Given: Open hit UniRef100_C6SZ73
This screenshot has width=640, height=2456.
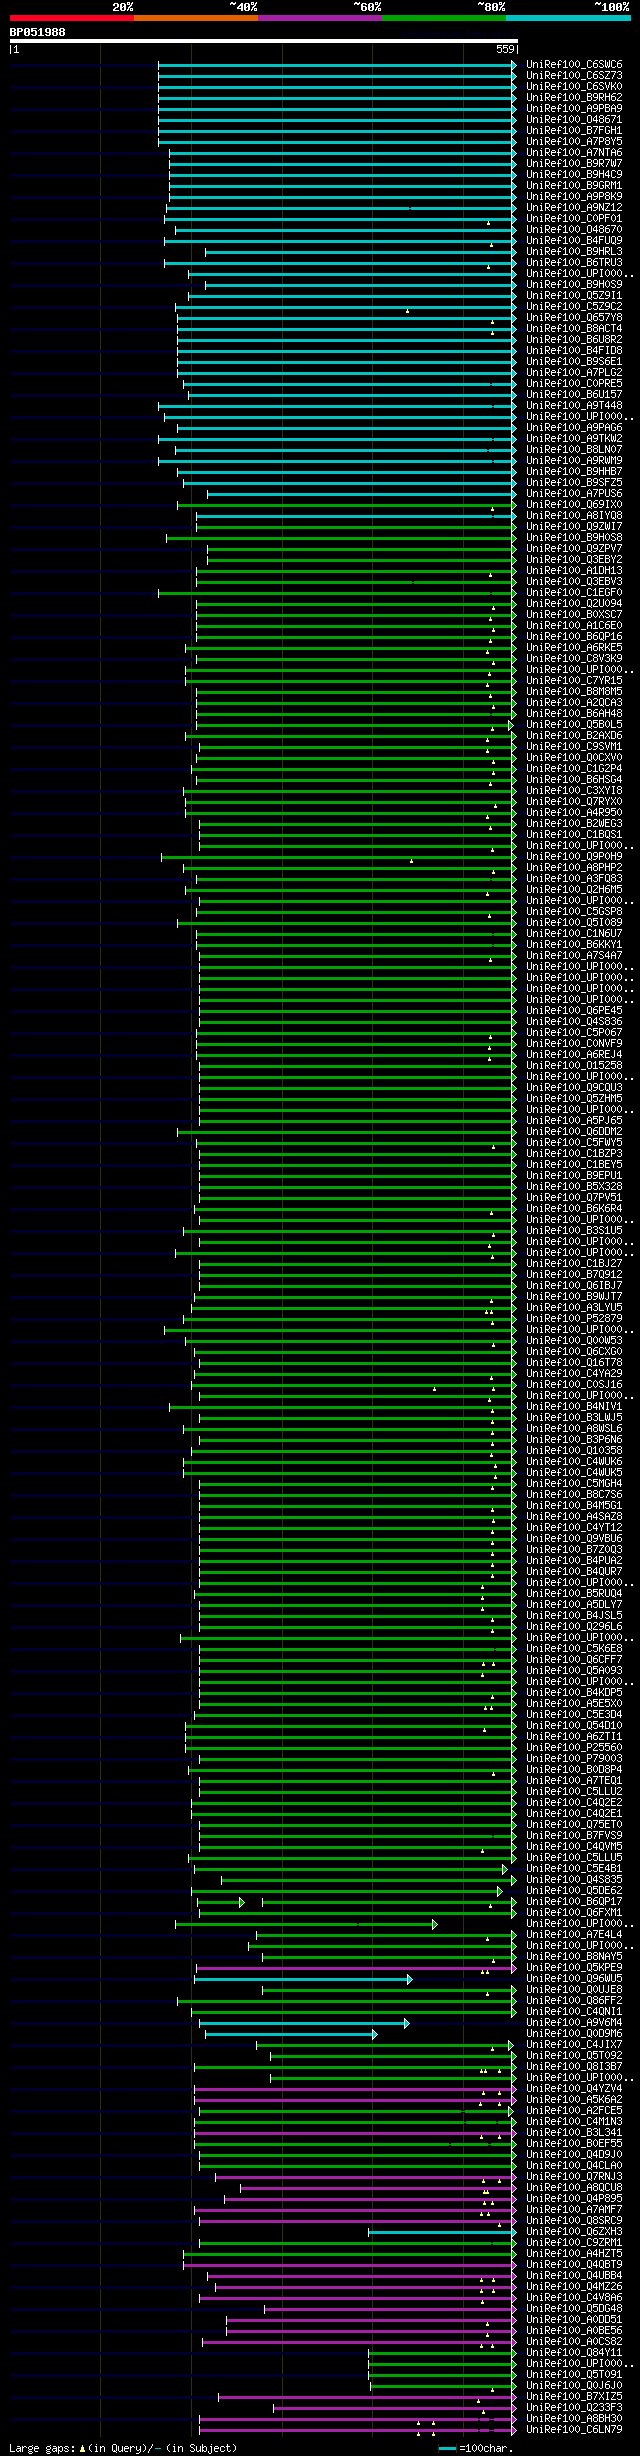Looking at the screenshot, I should (574, 76).
